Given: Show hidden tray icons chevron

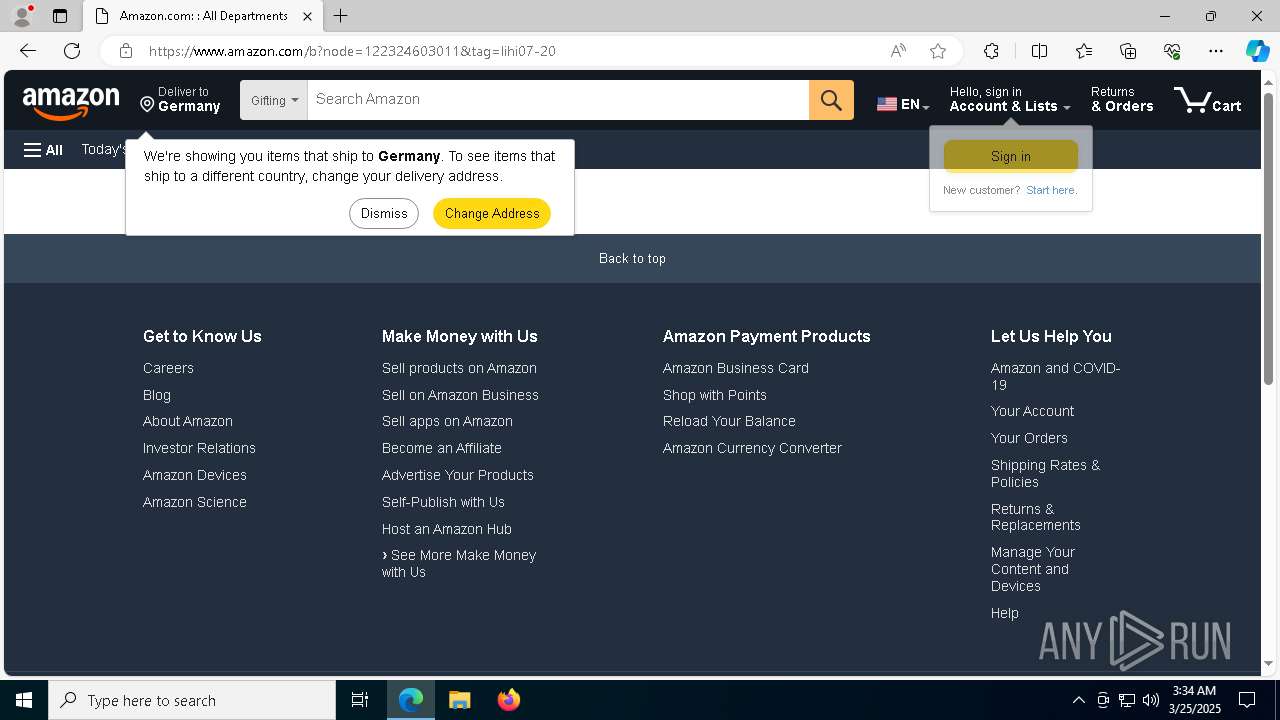Looking at the screenshot, I should point(1078,700).
